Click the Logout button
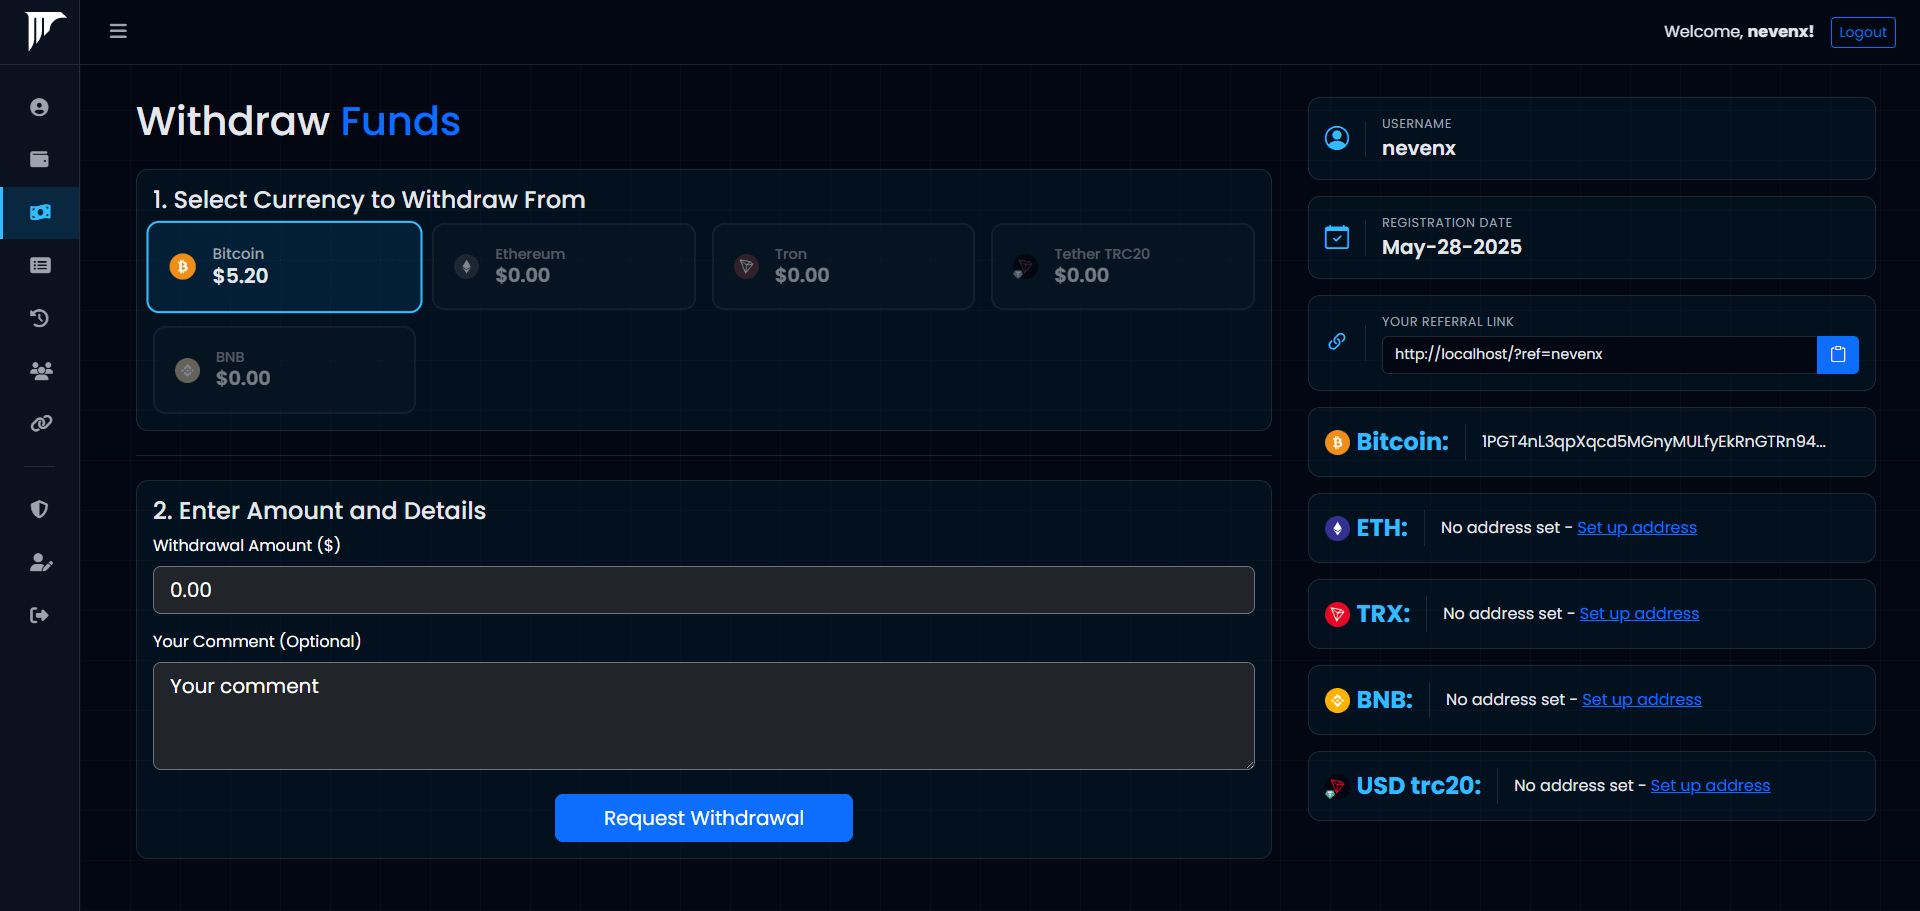Viewport: 1920px width, 911px height. point(1862,32)
